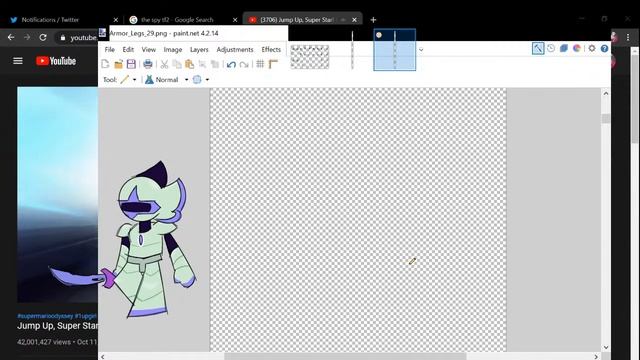Close the Twitter notifications tab
The height and width of the screenshot is (360, 640).
pyautogui.click(x=116, y=20)
